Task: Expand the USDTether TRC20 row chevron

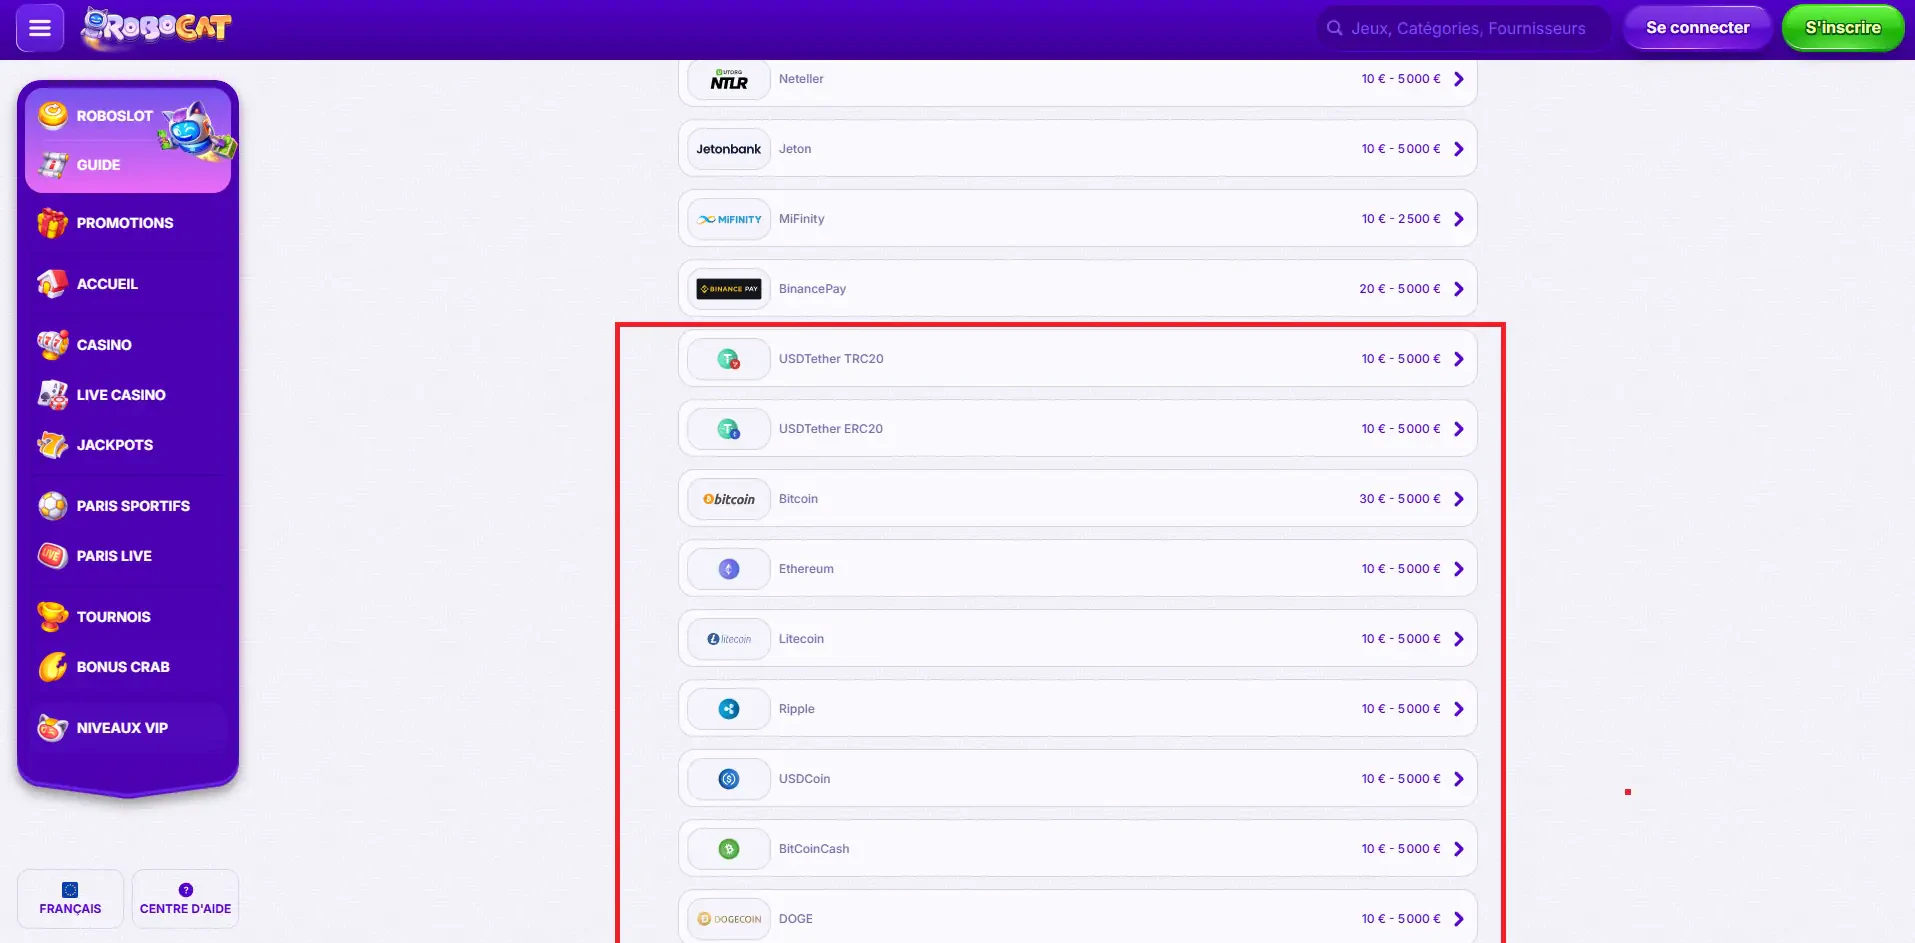Action: pyautogui.click(x=1459, y=359)
